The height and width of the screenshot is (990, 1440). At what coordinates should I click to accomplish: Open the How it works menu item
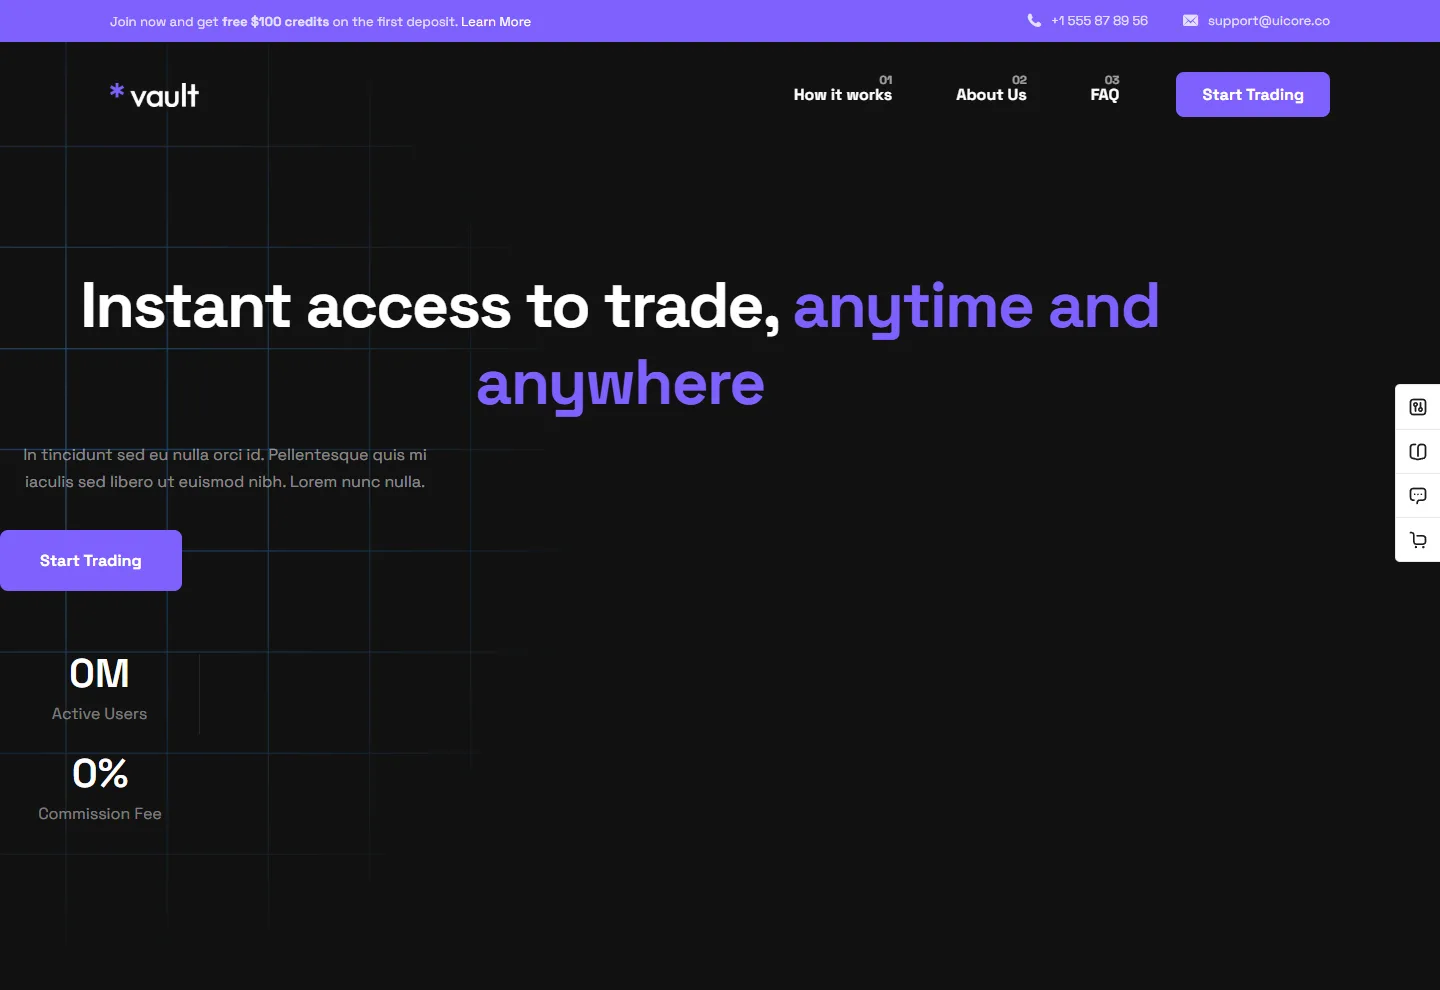tap(843, 94)
